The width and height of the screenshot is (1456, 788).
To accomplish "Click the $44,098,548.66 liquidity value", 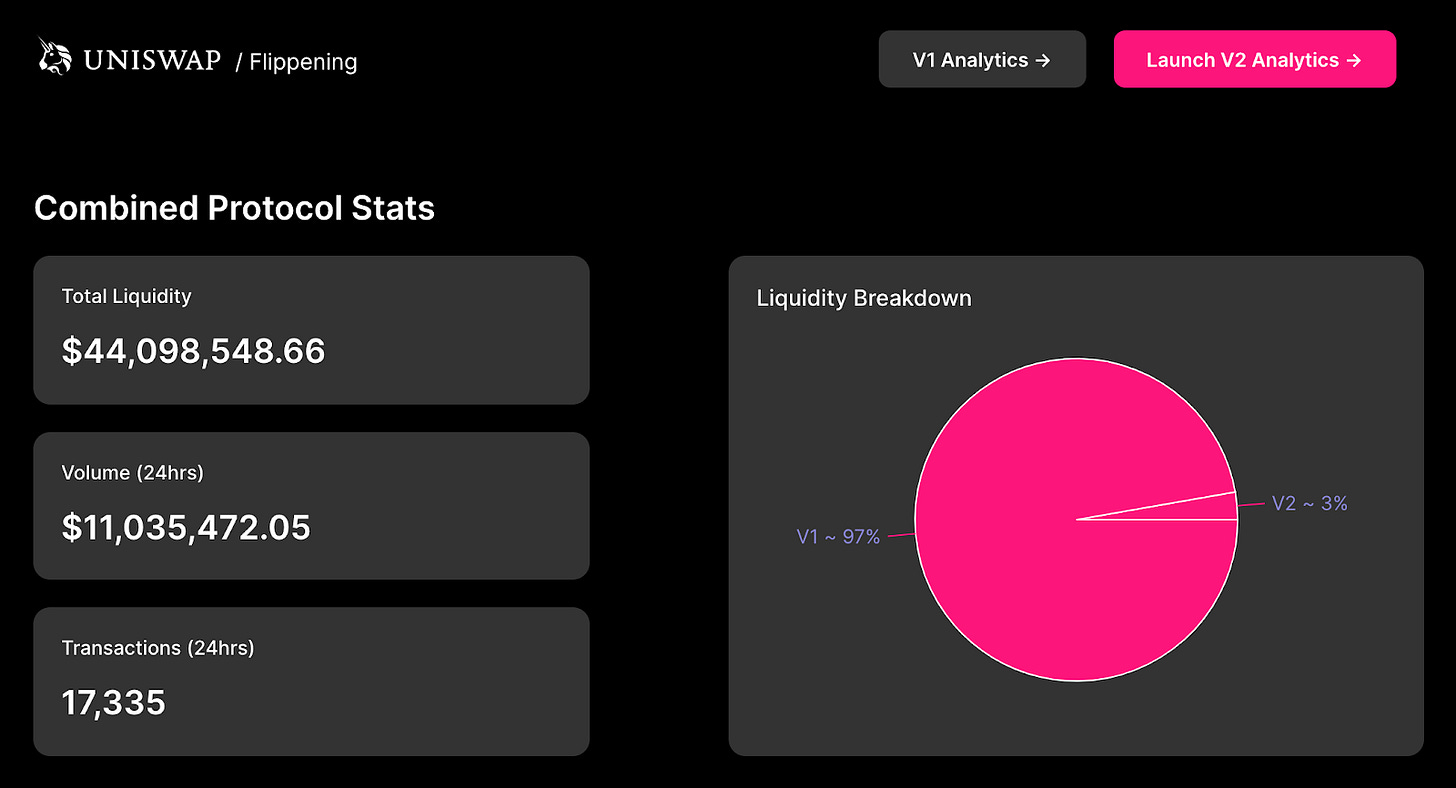I will 193,351.
